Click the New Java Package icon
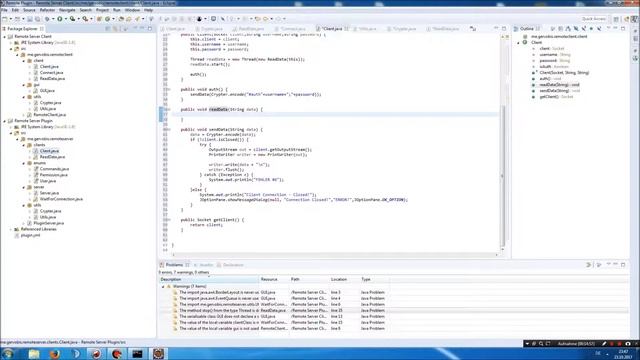Viewport: 640px width, 360px height. pos(99,19)
